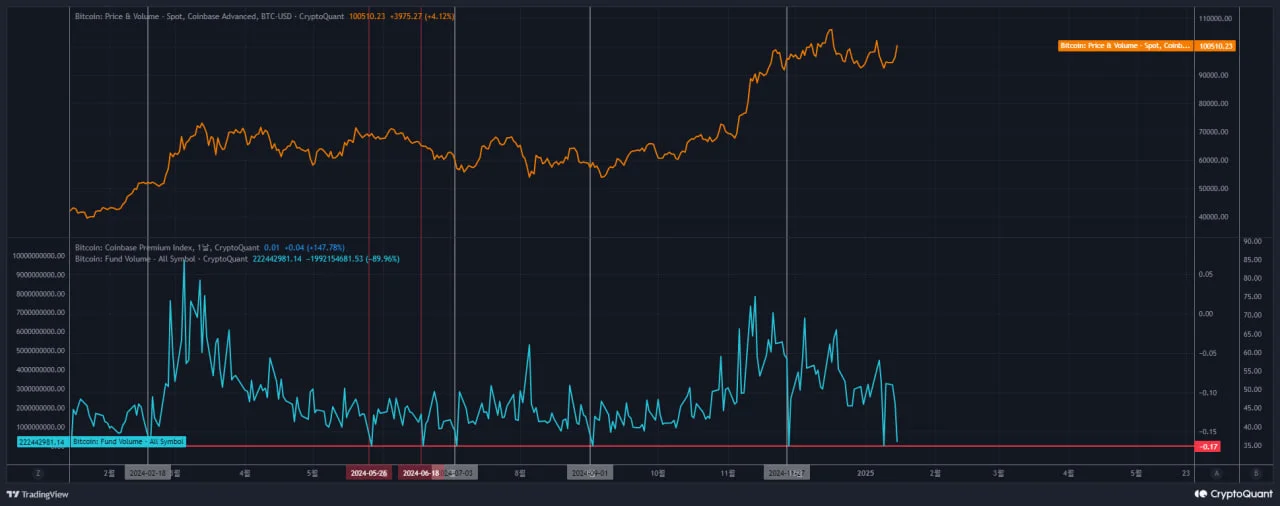Click the 2024-05-26 red date marker
Screen dimensions: 1280x506
pyautogui.click(x=368, y=473)
